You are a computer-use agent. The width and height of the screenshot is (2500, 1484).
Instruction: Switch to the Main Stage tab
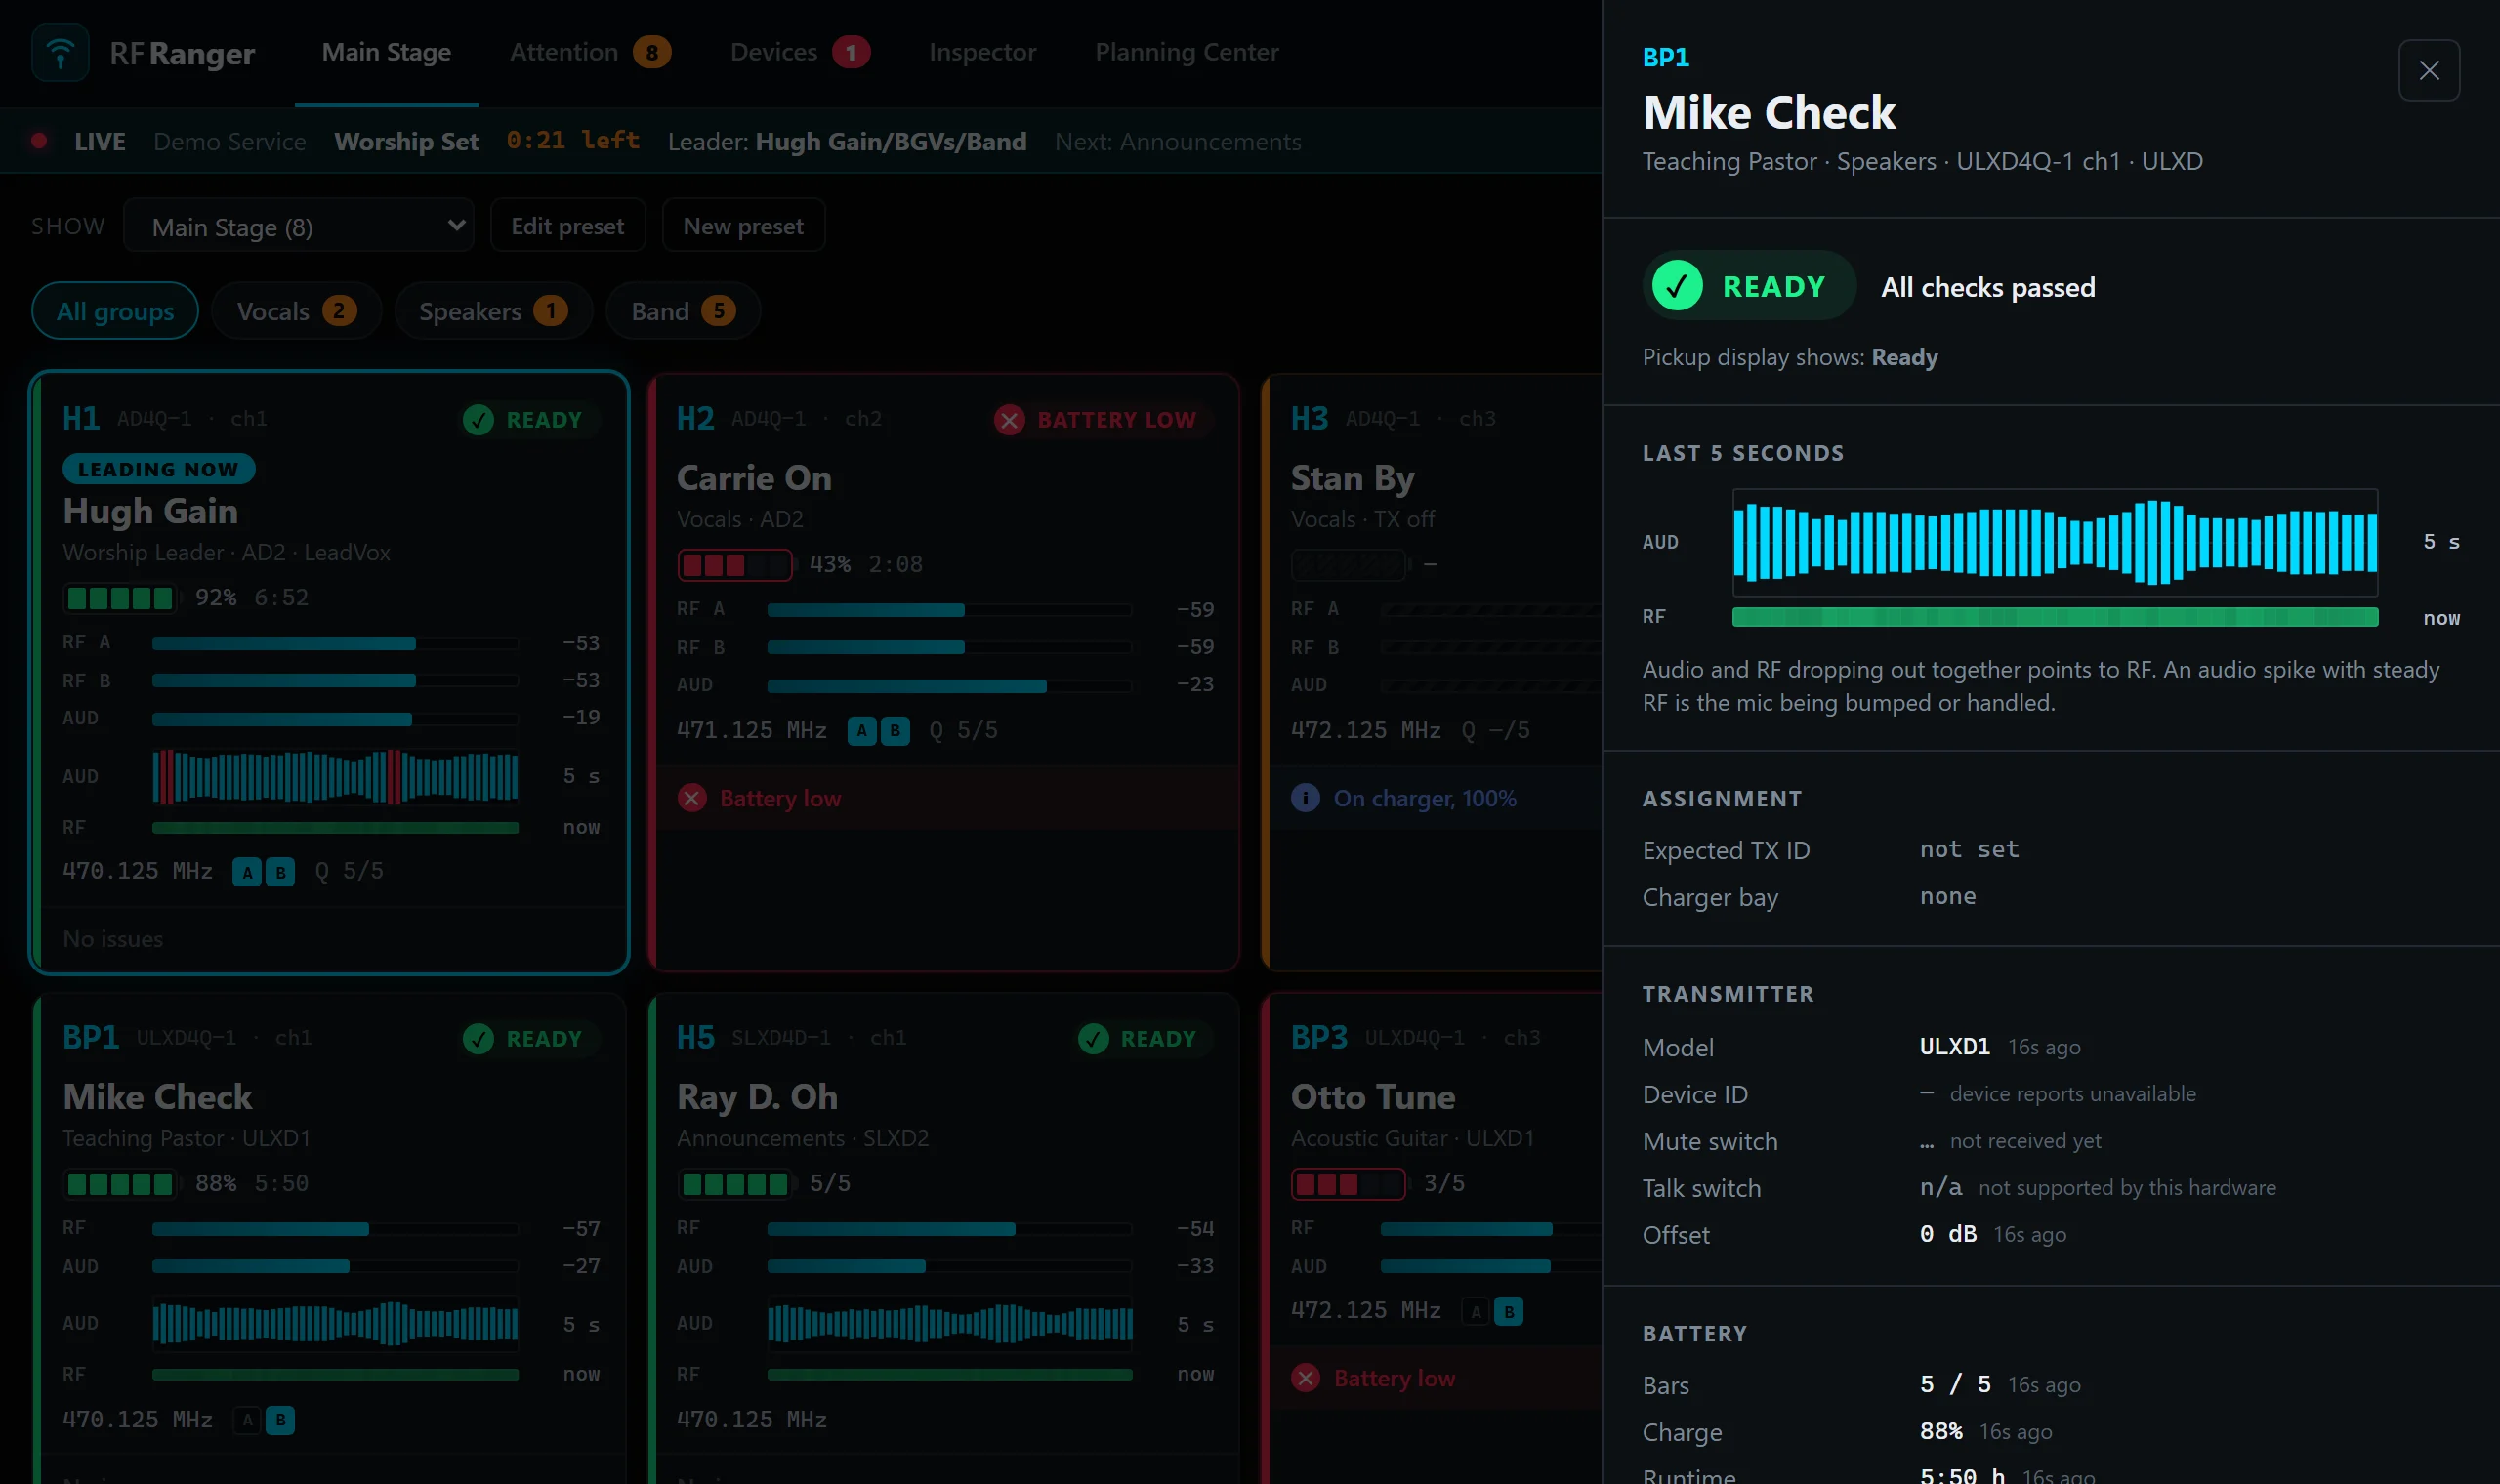click(386, 52)
